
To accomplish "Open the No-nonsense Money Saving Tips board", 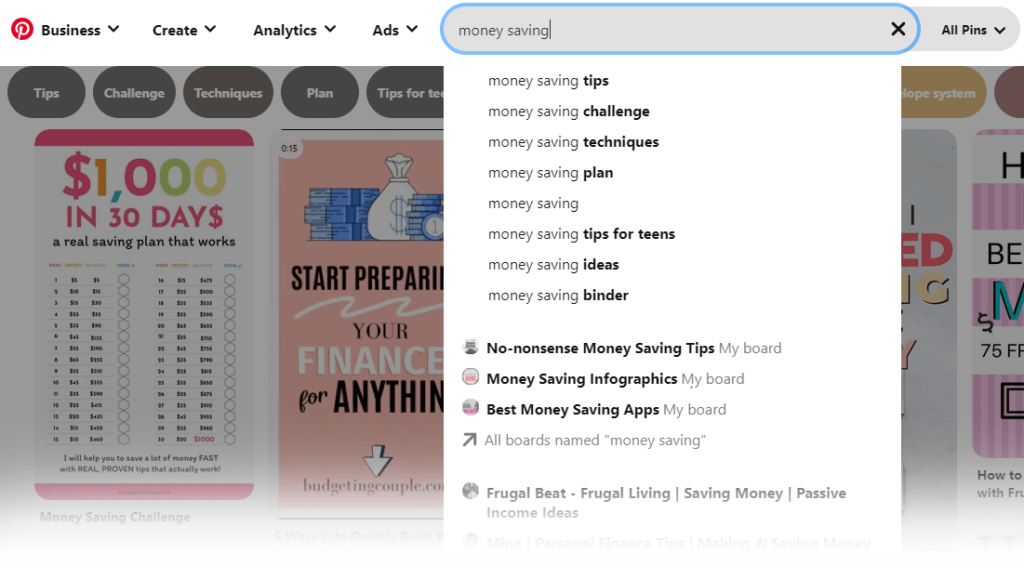I will click(621, 348).
